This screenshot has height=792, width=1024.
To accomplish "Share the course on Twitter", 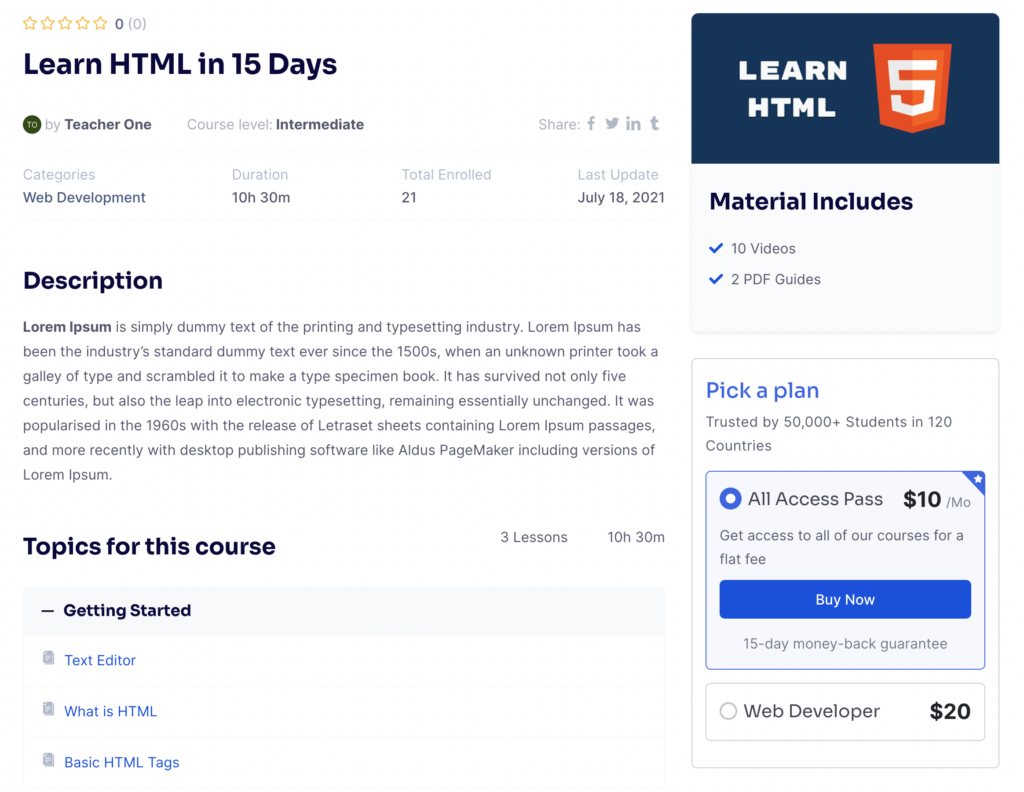I will point(611,124).
